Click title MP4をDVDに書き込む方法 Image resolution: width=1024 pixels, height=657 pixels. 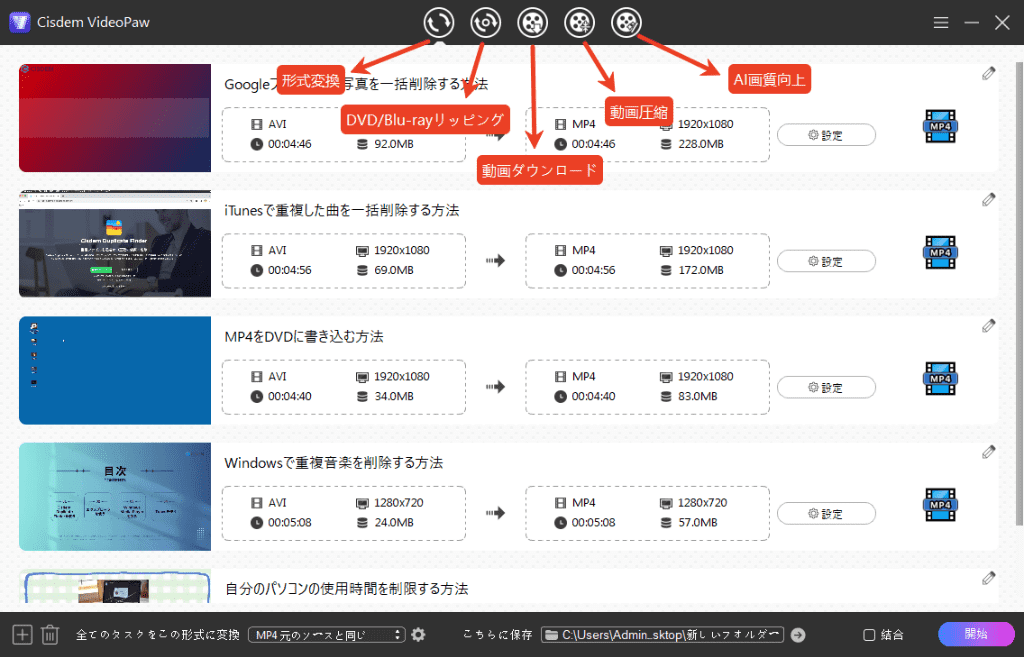tap(304, 336)
